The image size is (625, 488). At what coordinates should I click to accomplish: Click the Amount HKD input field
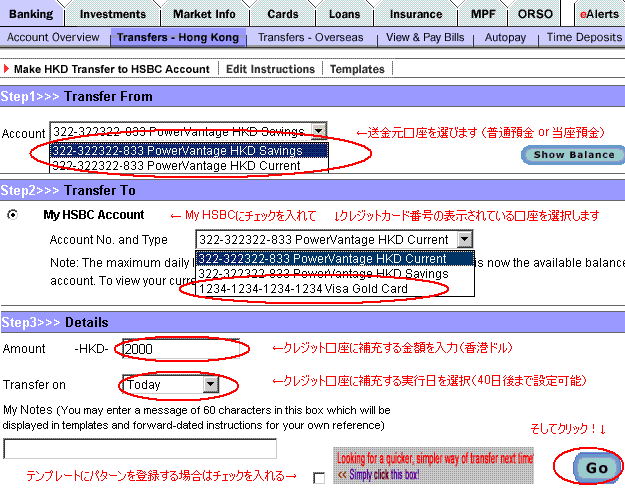181,349
